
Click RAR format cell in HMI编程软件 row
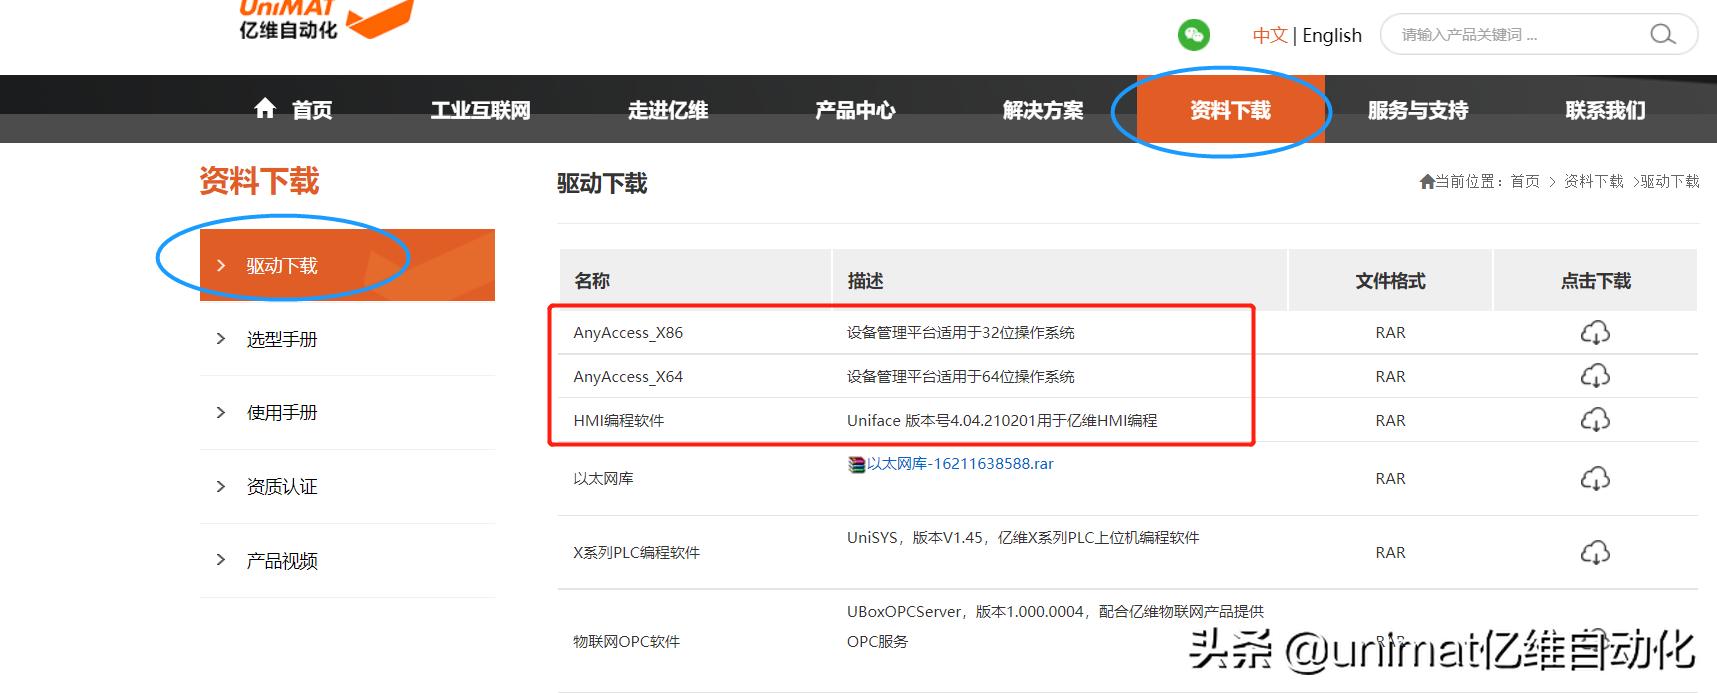click(1390, 420)
